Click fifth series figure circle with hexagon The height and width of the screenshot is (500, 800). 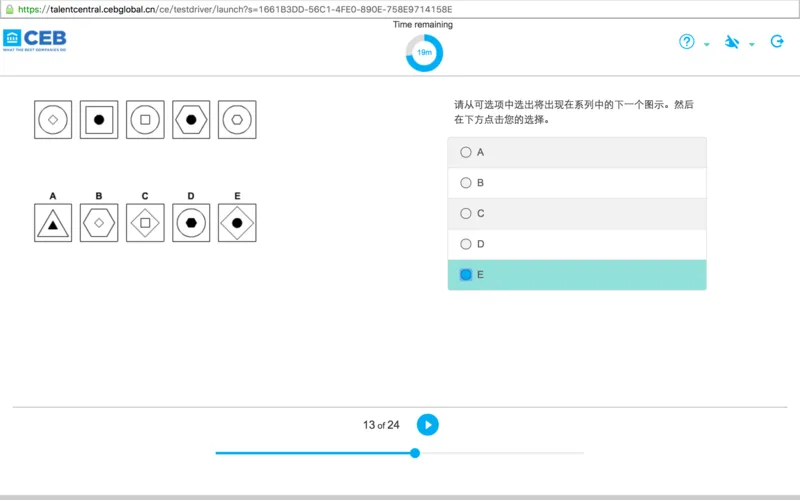(x=237, y=119)
